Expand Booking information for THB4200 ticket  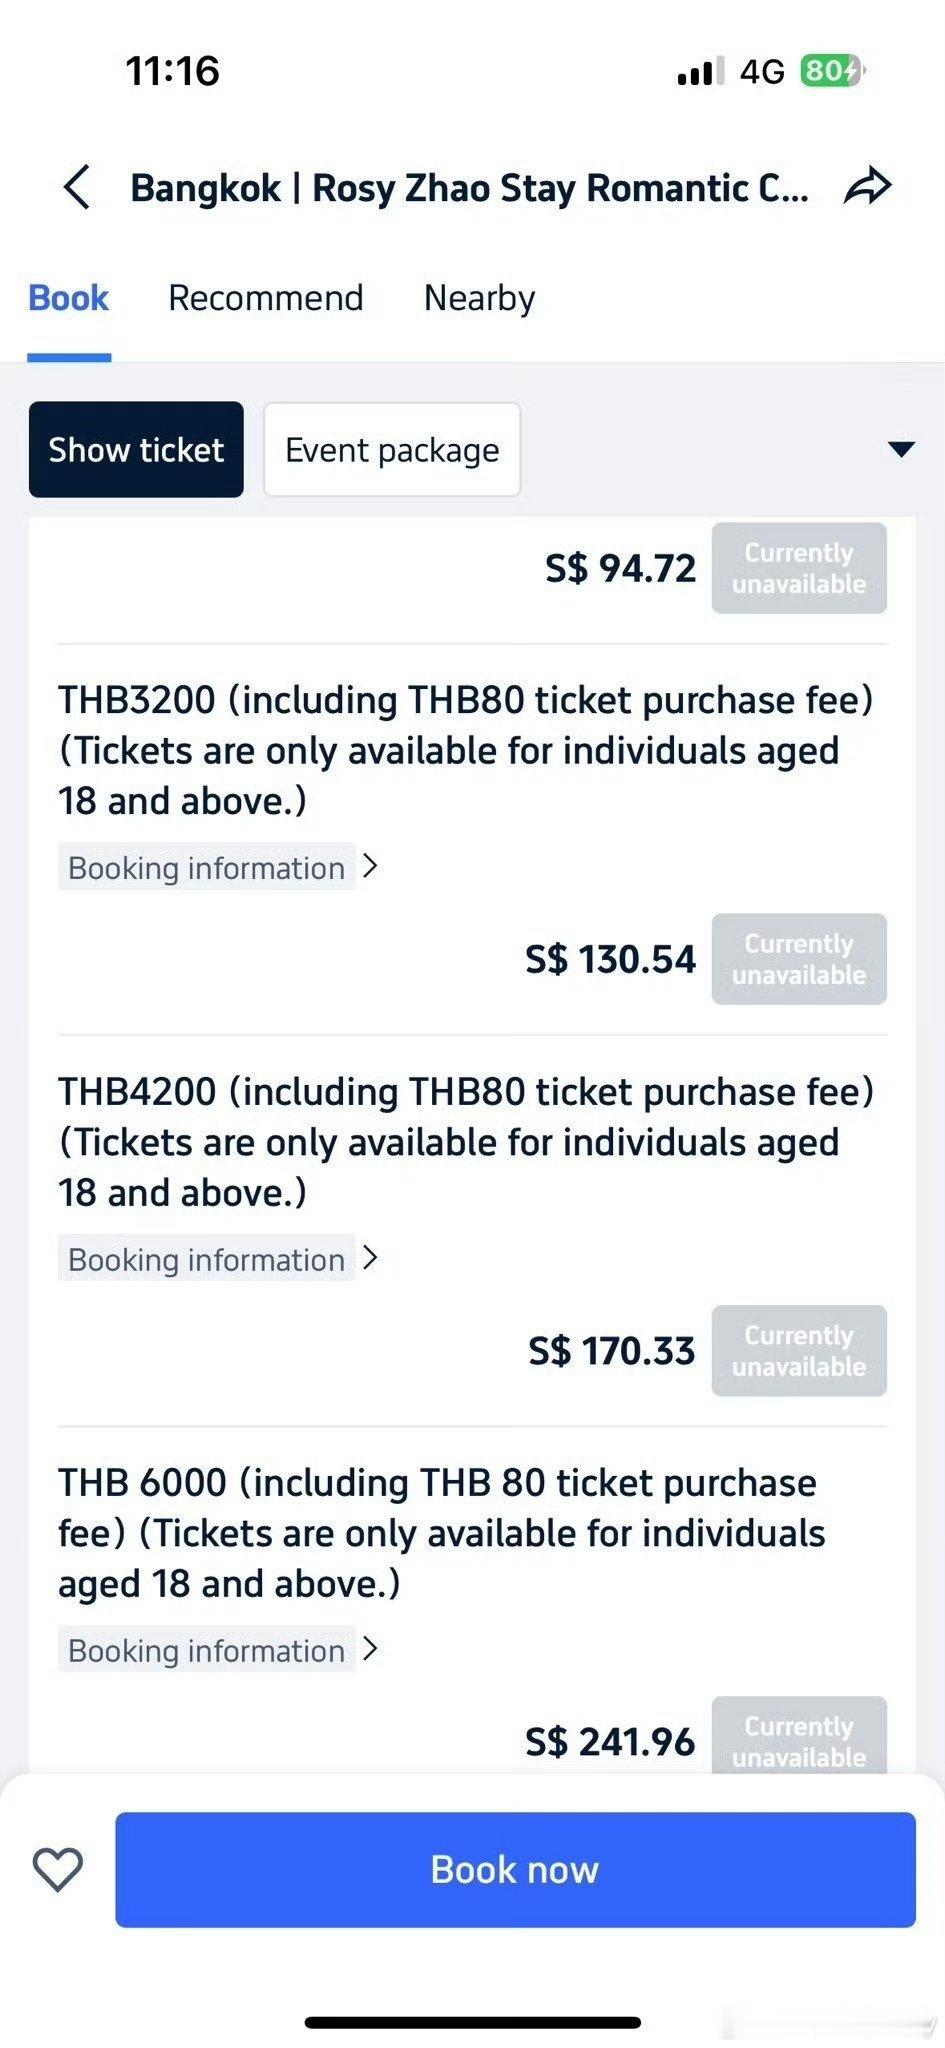point(218,1259)
